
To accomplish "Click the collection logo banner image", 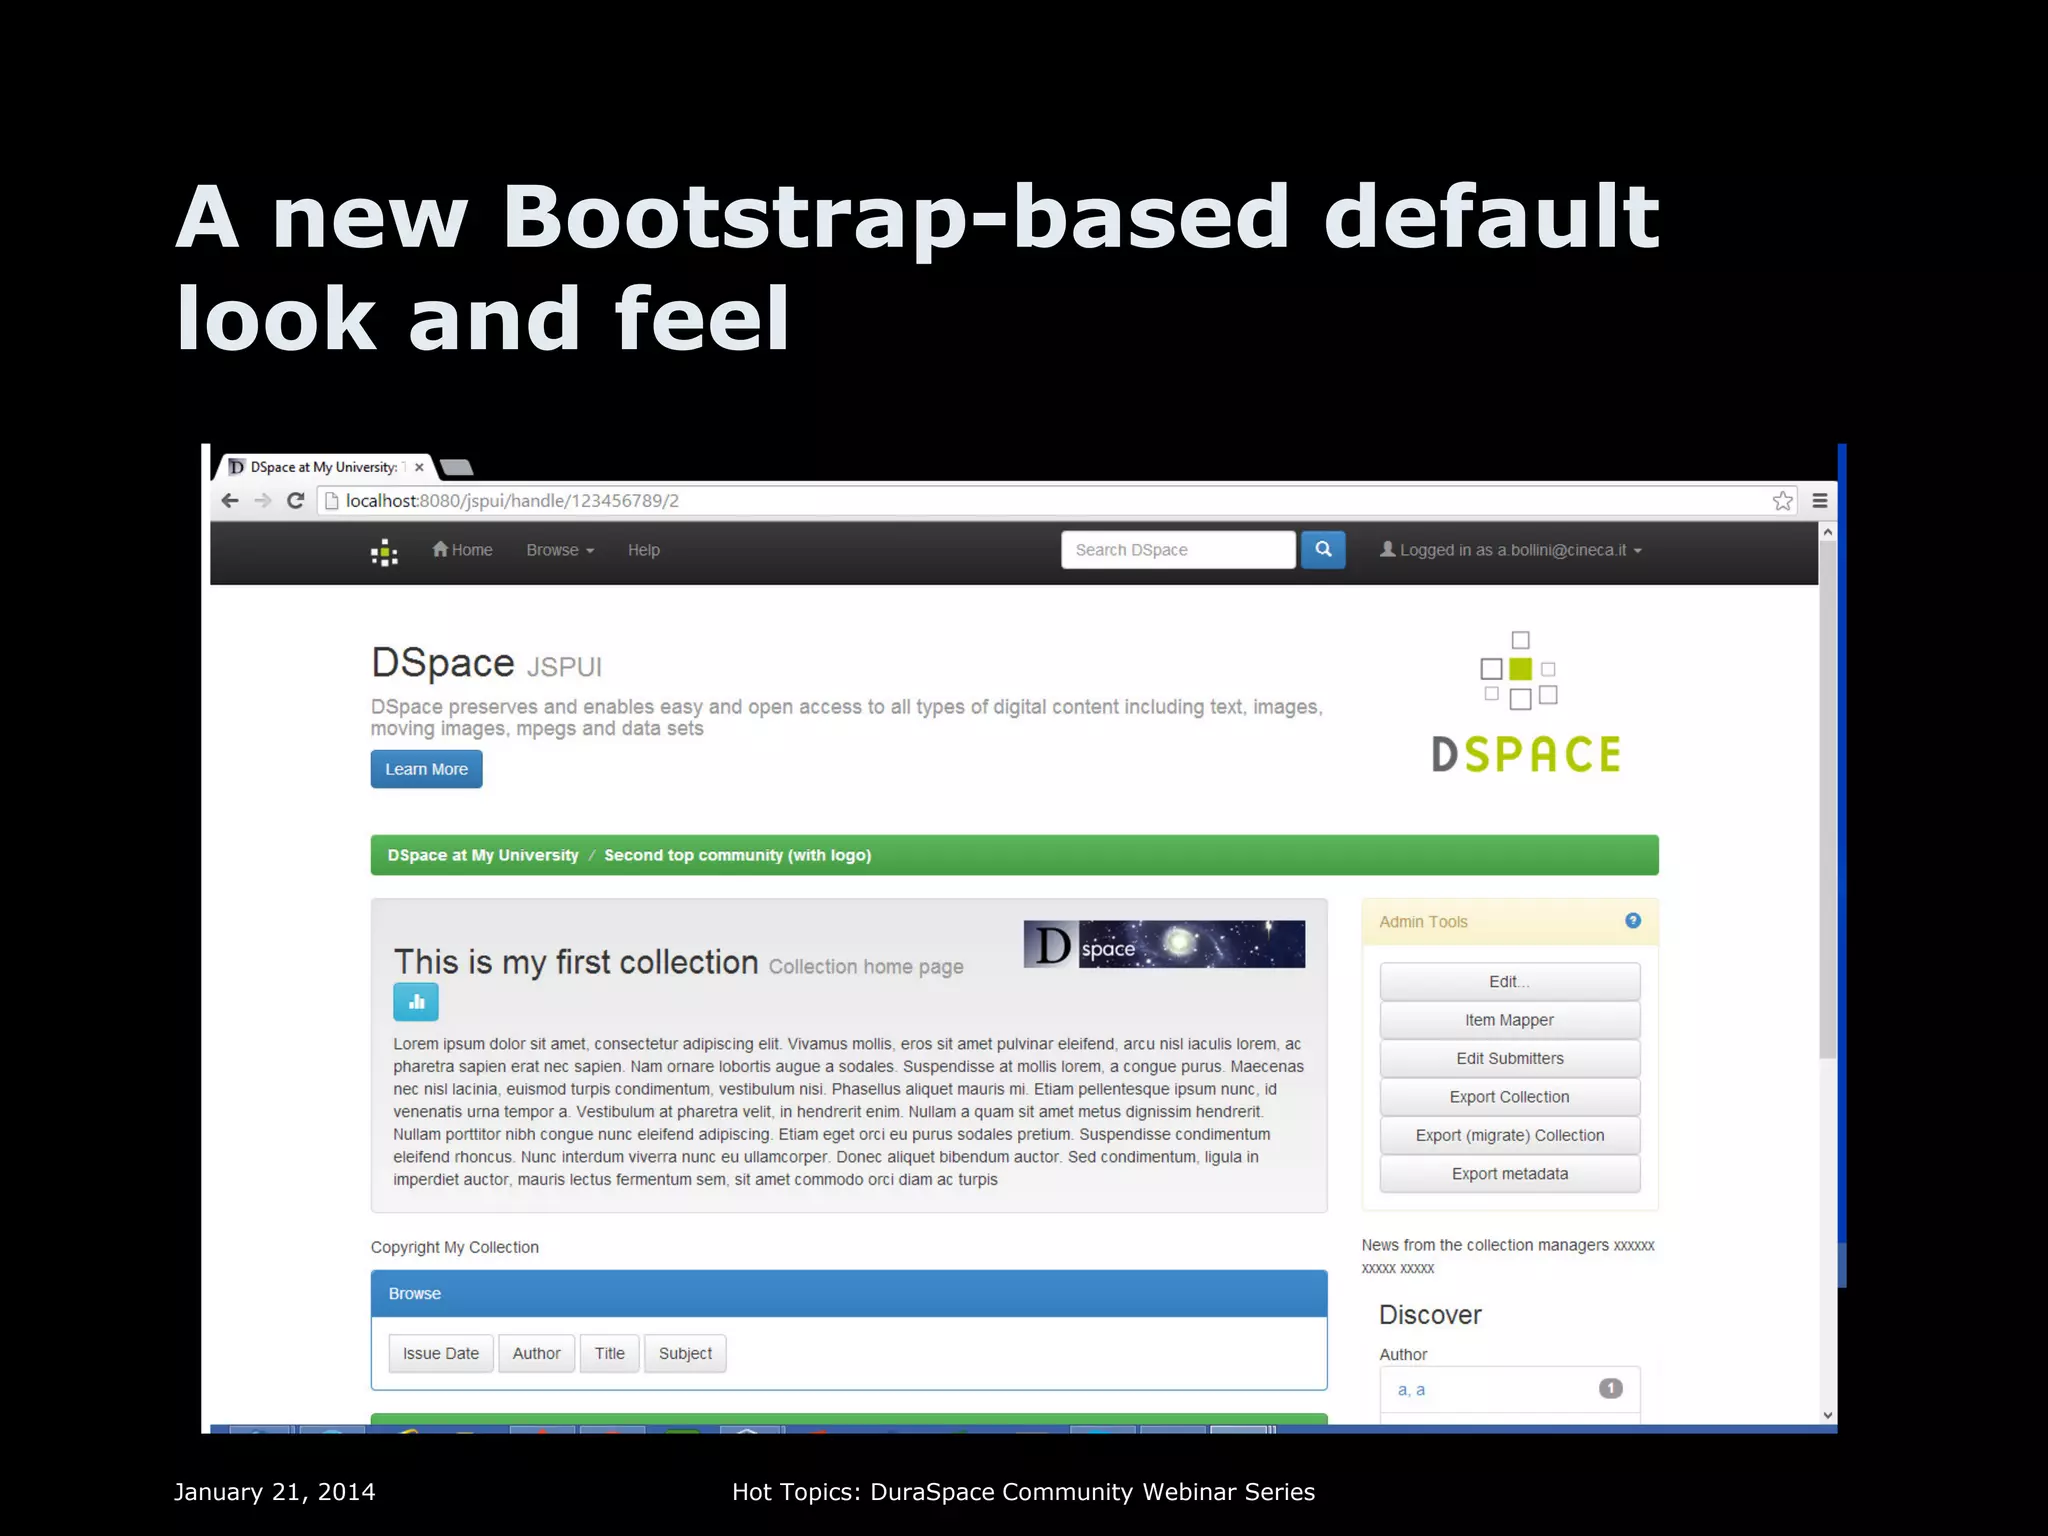I will (1164, 944).
